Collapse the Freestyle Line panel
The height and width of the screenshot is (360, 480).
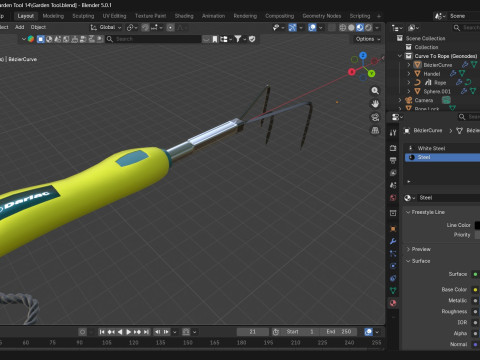pos(408,212)
